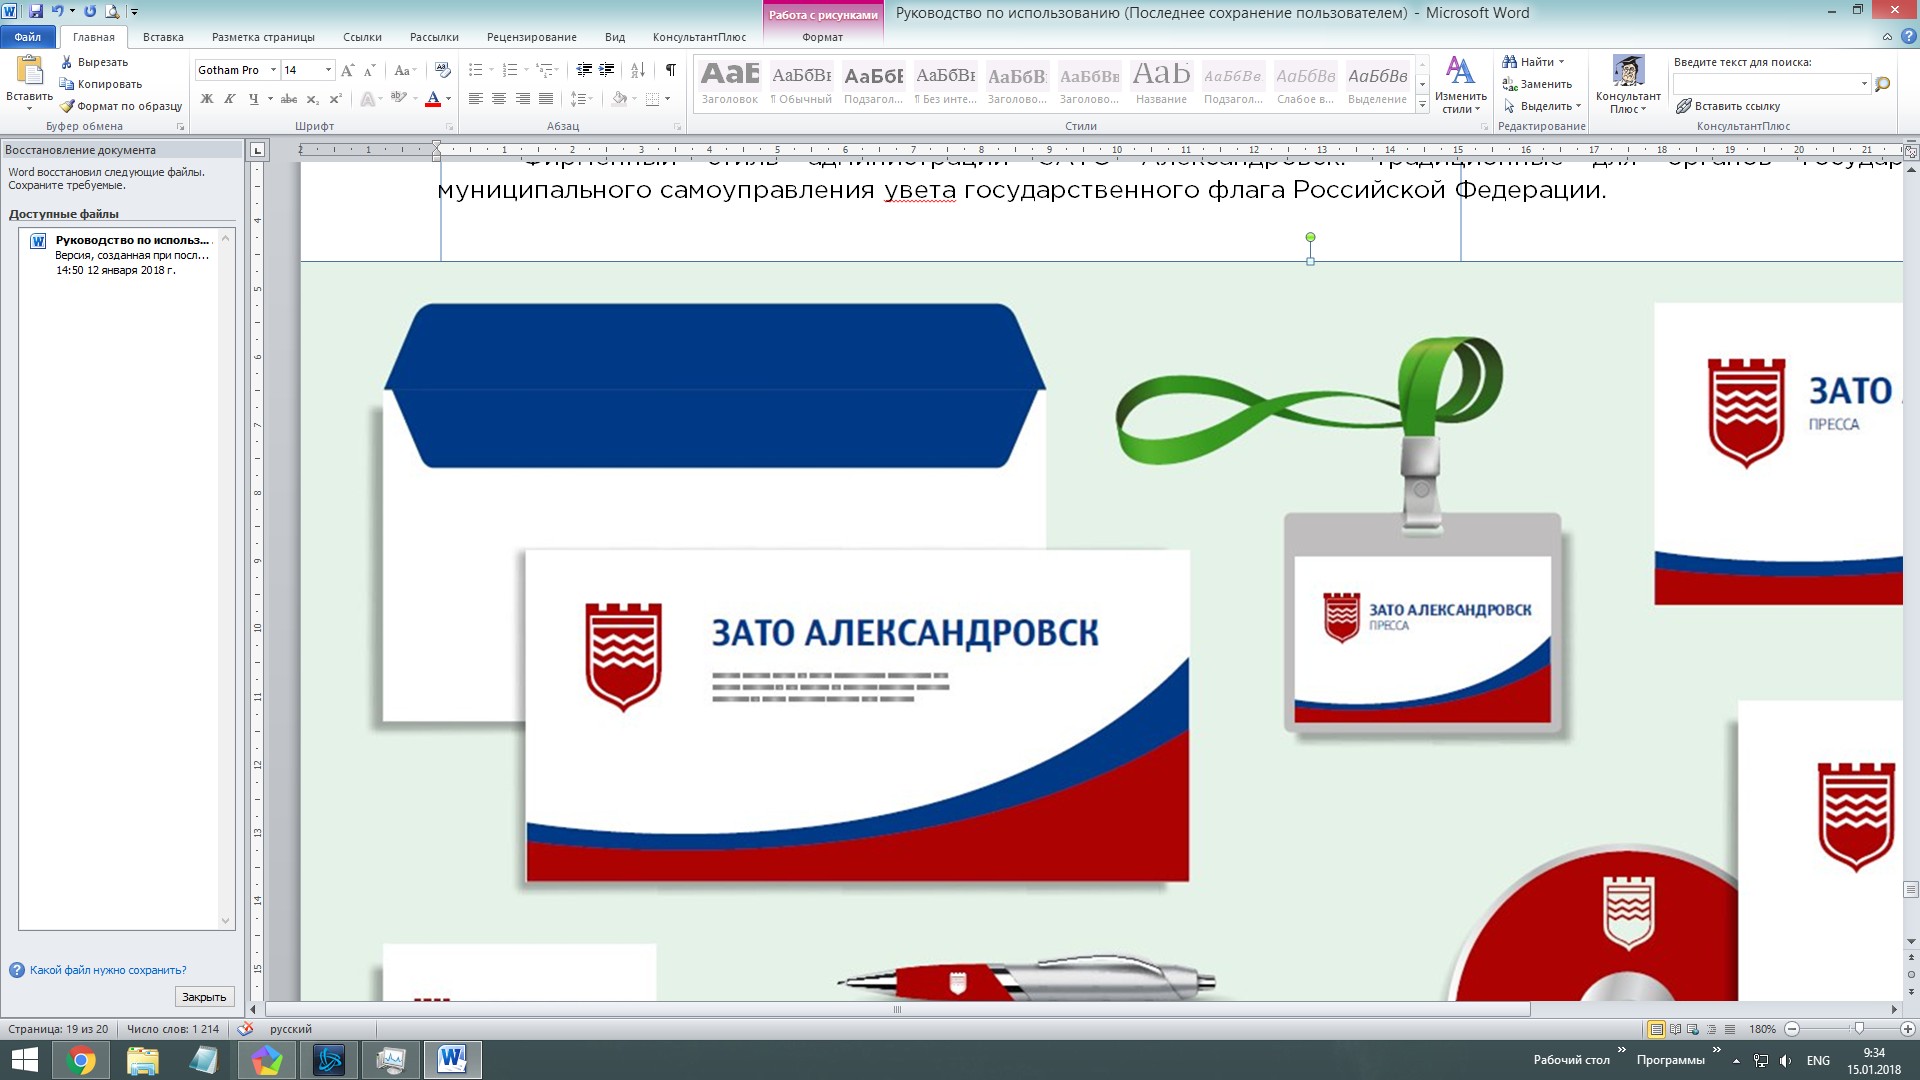1920x1080 pixels.
Task: Open the borders dropdown arrow
Action: (667, 99)
